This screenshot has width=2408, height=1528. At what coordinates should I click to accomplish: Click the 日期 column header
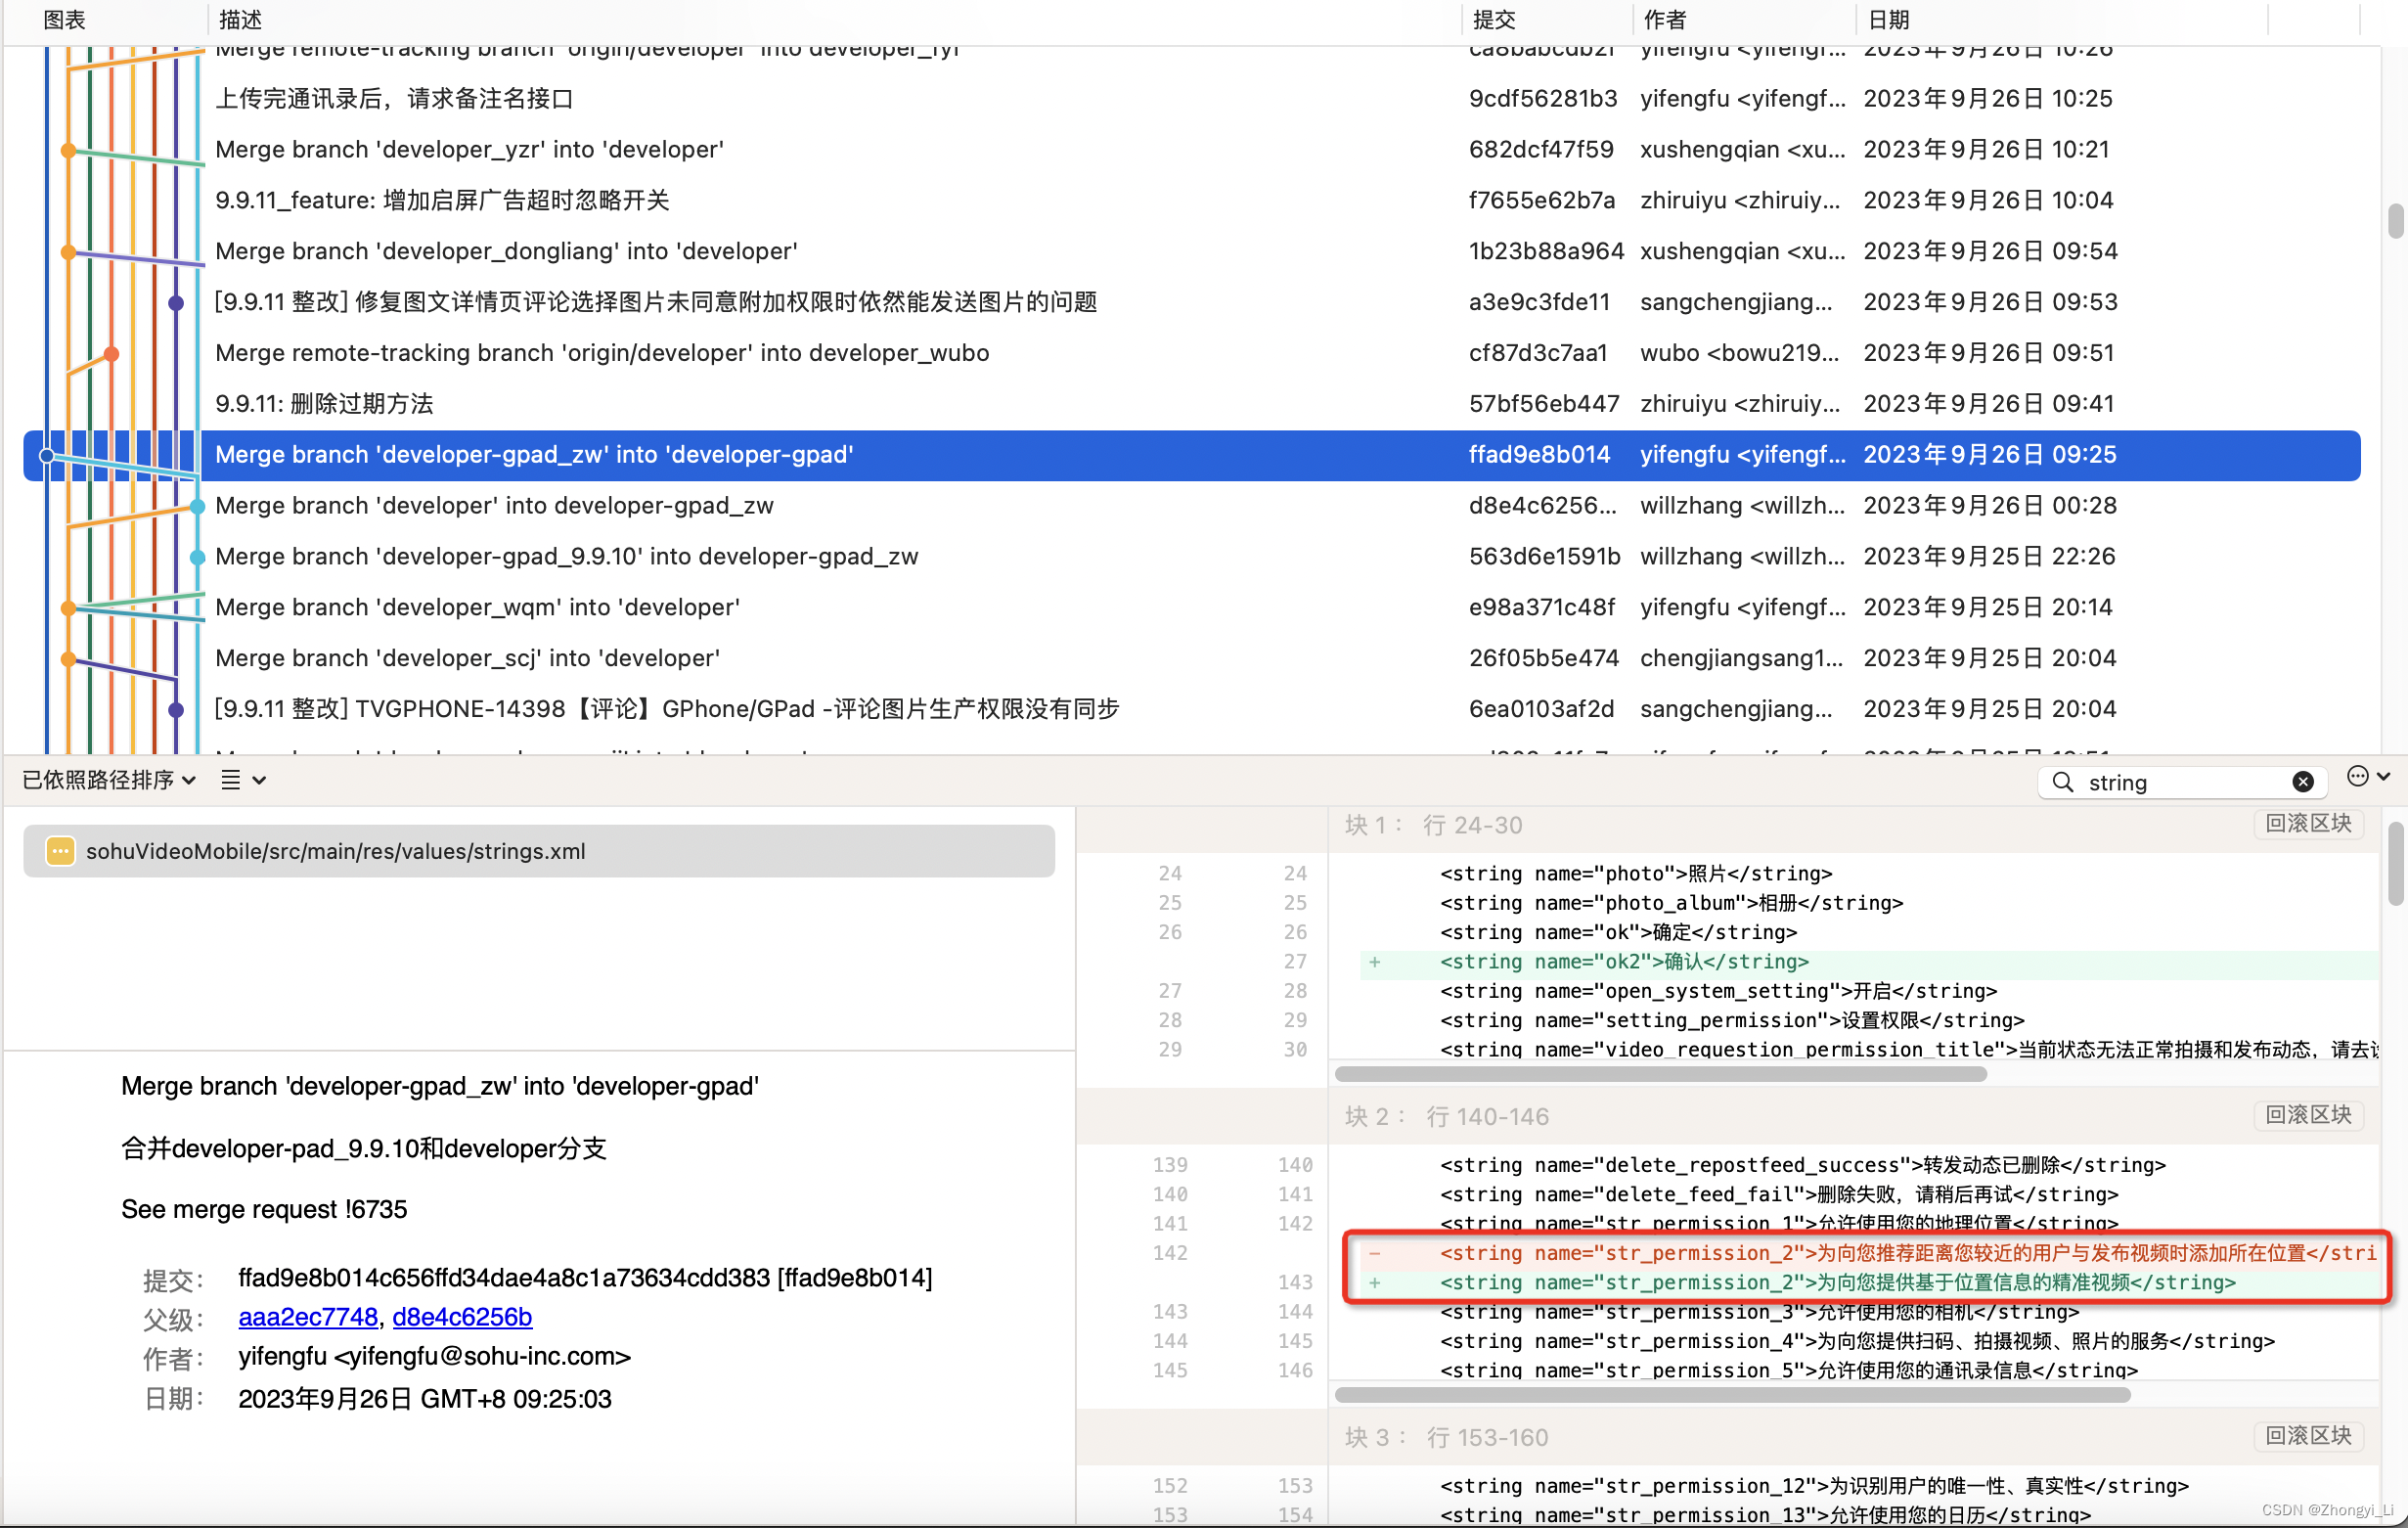tap(1889, 19)
